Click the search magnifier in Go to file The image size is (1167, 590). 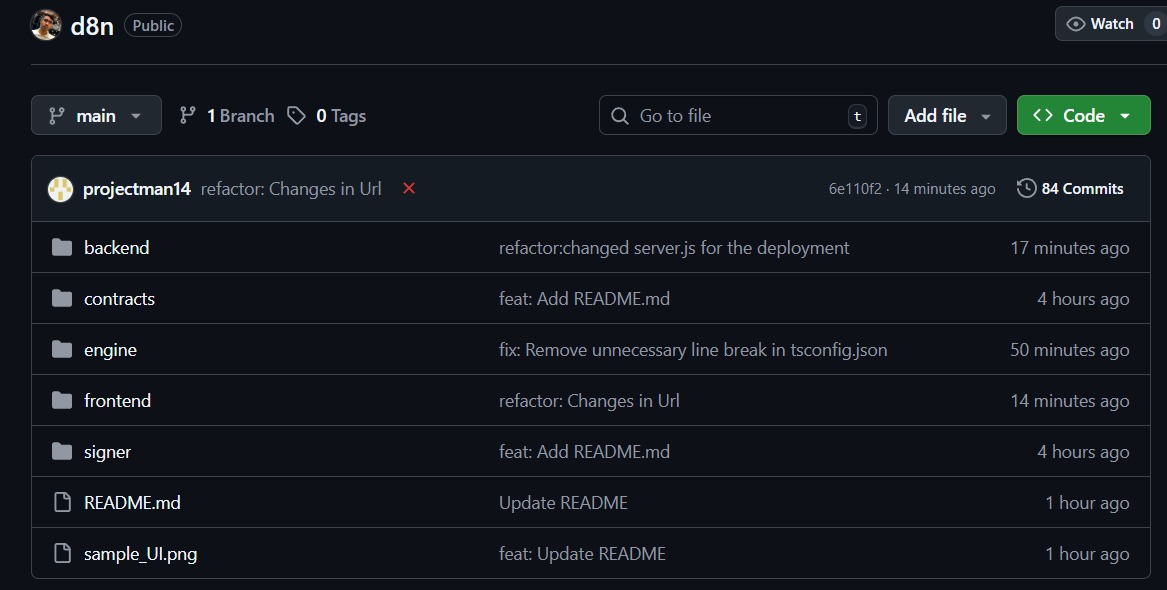[620, 115]
